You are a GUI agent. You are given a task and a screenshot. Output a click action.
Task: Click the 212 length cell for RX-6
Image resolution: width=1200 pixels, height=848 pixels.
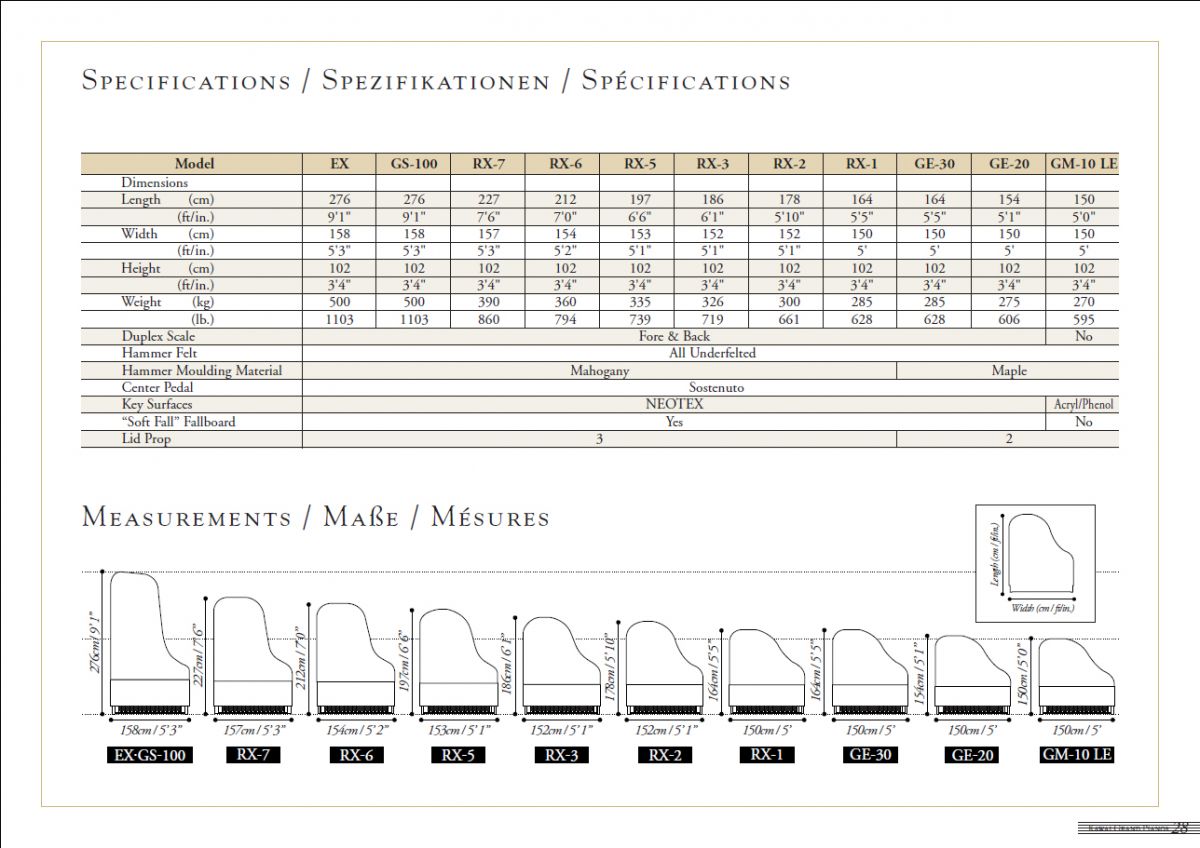(x=563, y=200)
